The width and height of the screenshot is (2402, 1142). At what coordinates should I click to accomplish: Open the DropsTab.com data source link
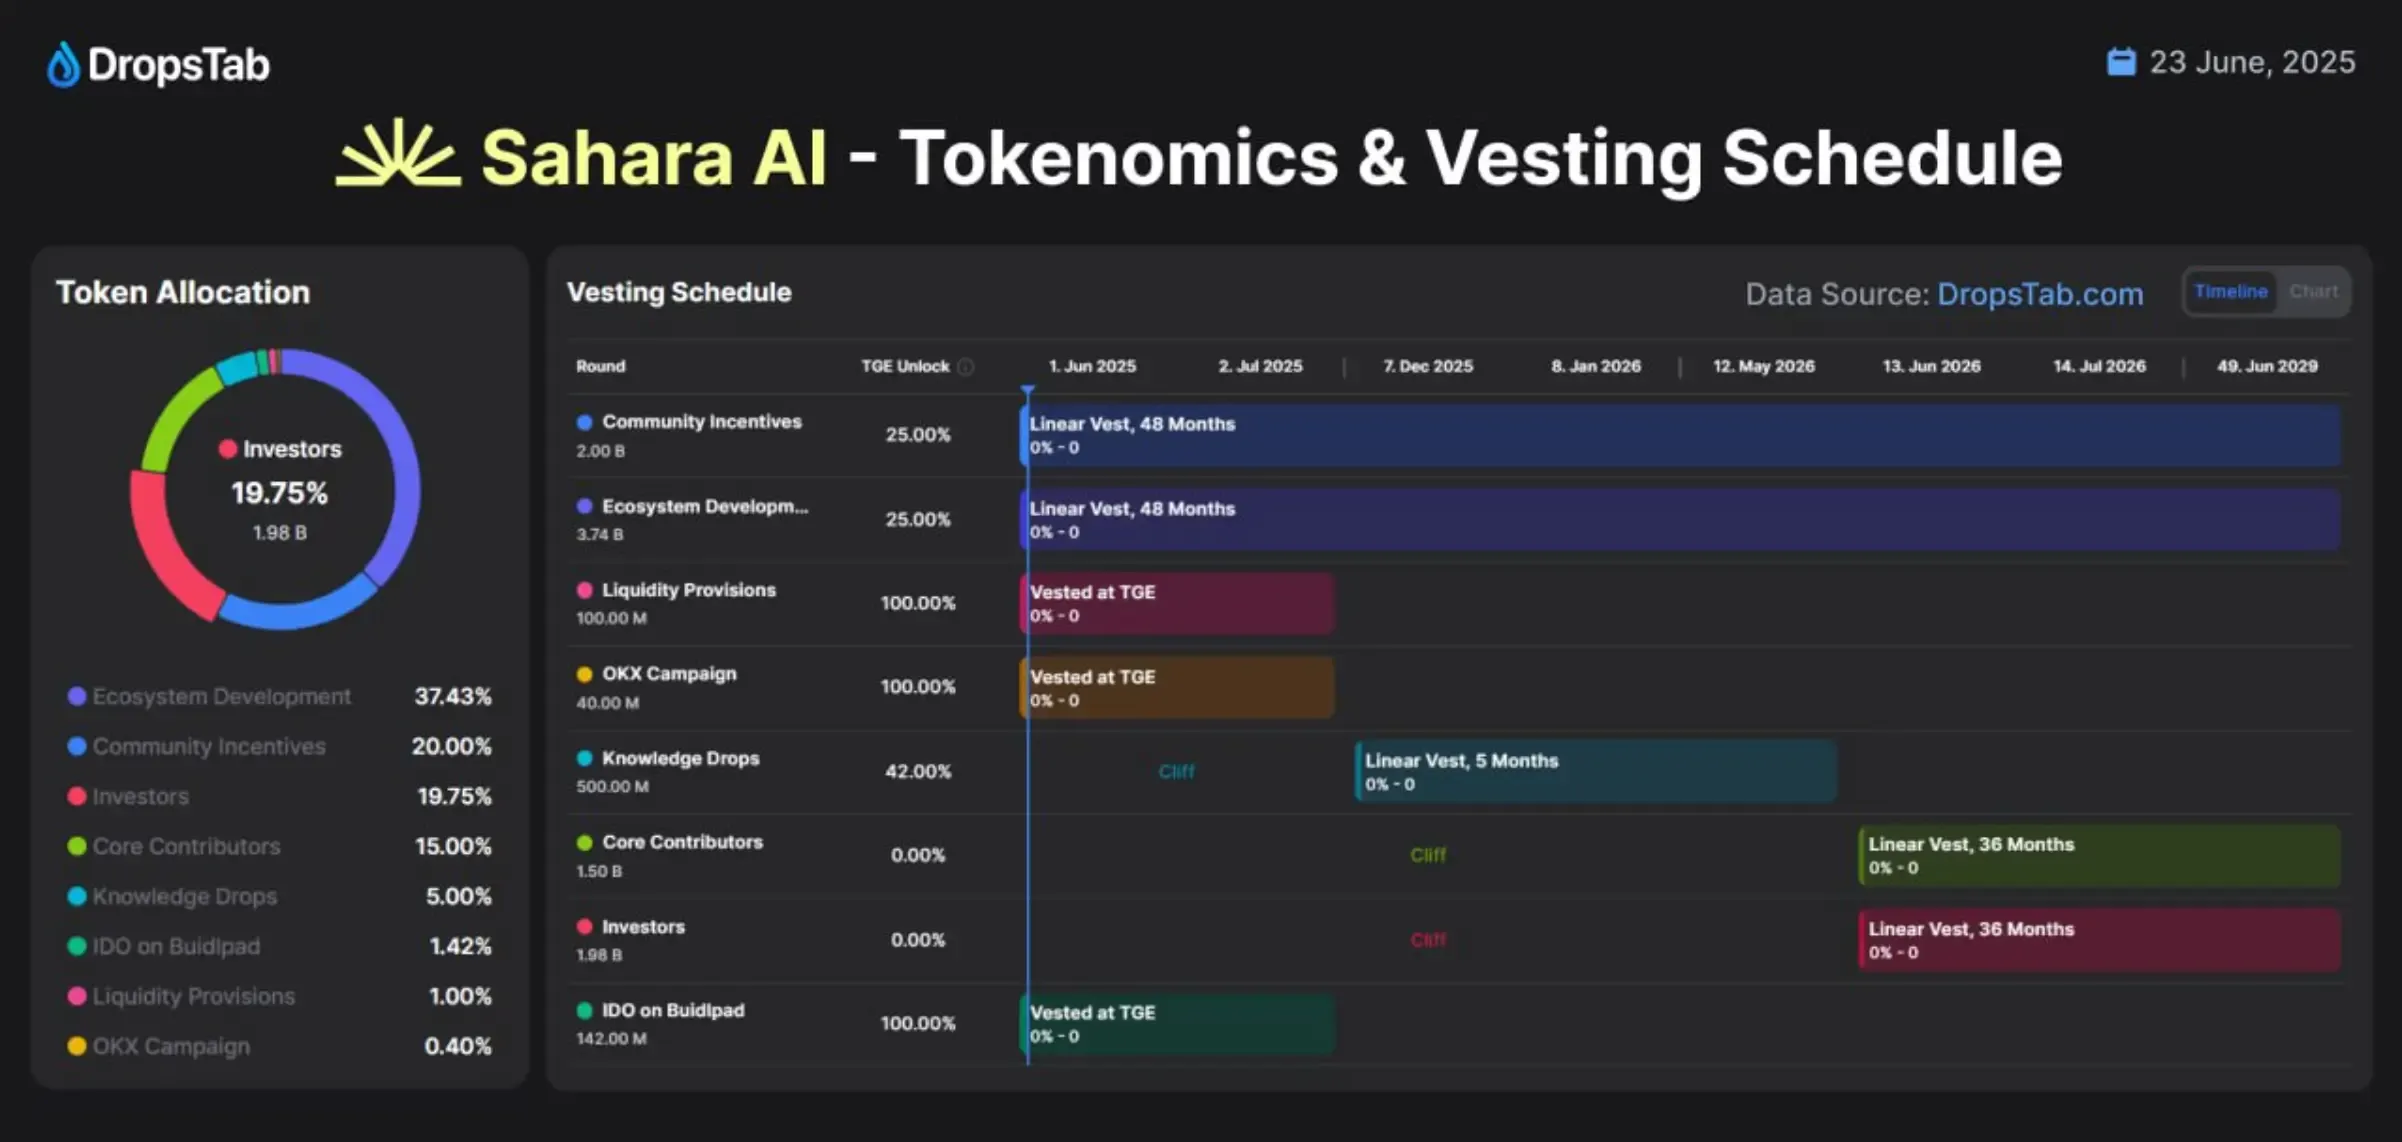click(2040, 294)
